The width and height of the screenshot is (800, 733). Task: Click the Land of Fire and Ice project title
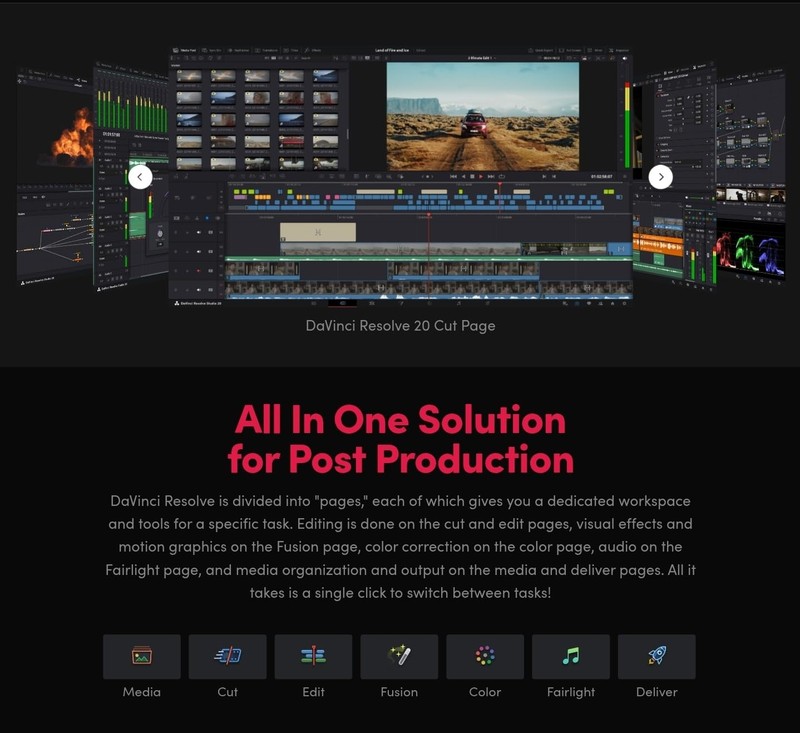(x=392, y=50)
